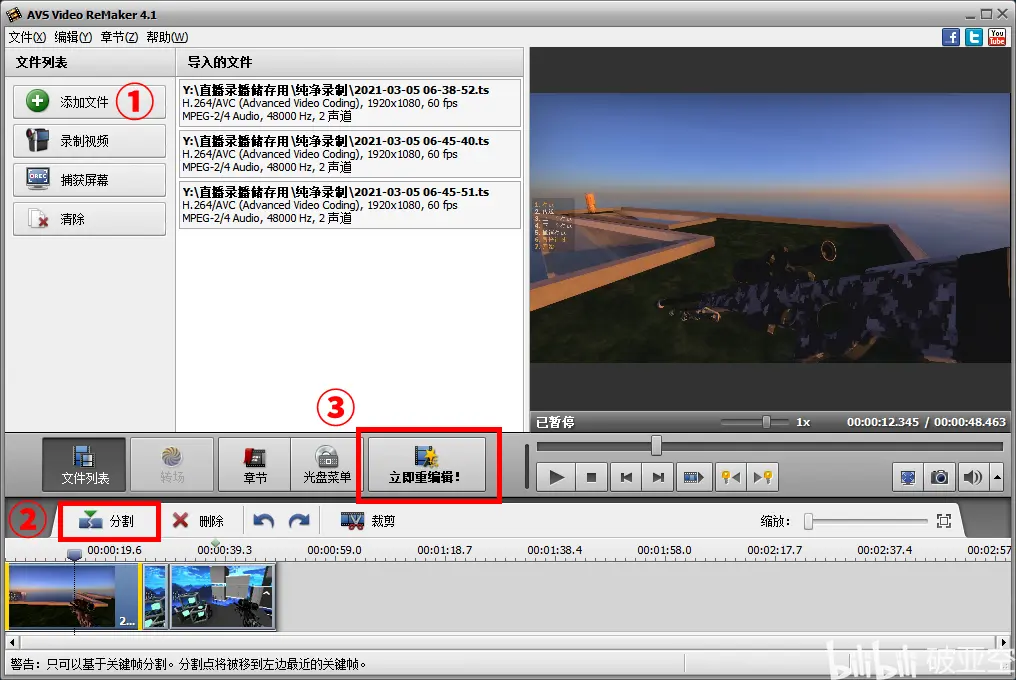Click the 分割 (Split) tool
The image size is (1016, 680).
click(108, 521)
